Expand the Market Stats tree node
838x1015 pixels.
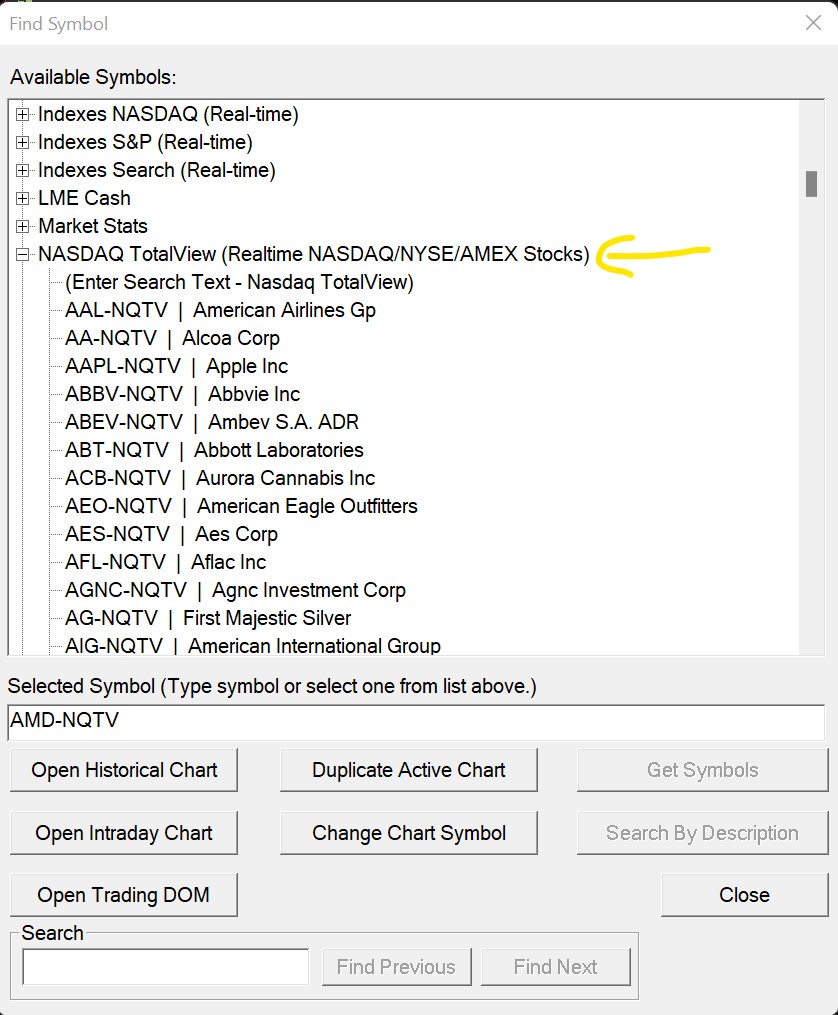[x=23, y=227]
